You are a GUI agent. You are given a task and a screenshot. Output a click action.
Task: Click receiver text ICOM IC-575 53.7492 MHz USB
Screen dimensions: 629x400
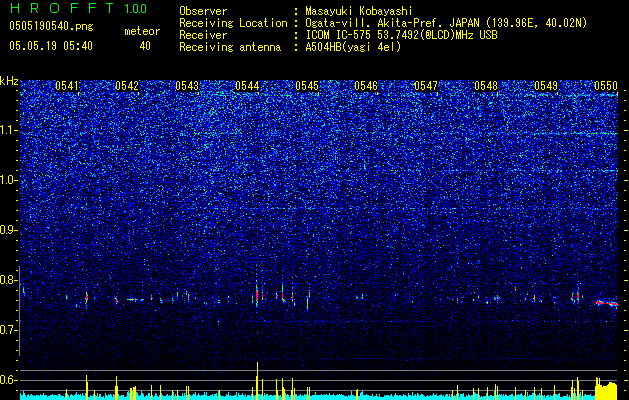pos(402,35)
